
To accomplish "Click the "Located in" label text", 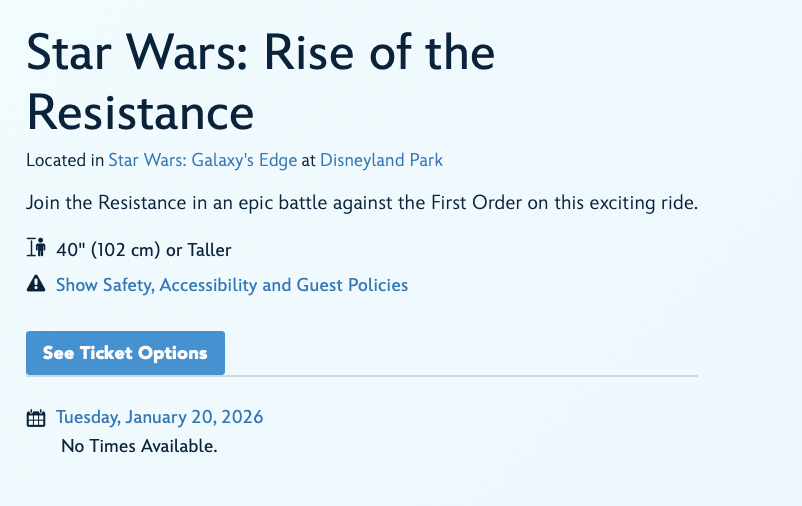I will coord(65,160).
